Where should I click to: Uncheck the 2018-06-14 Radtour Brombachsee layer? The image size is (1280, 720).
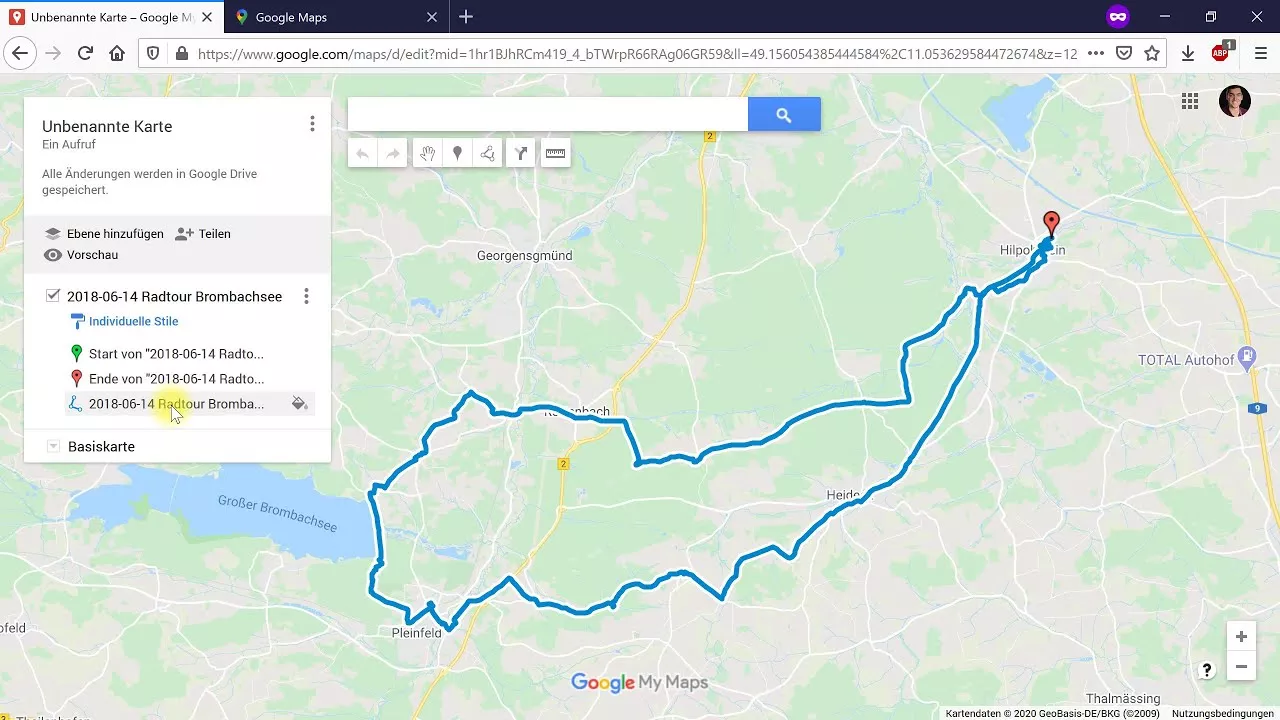[x=53, y=295]
